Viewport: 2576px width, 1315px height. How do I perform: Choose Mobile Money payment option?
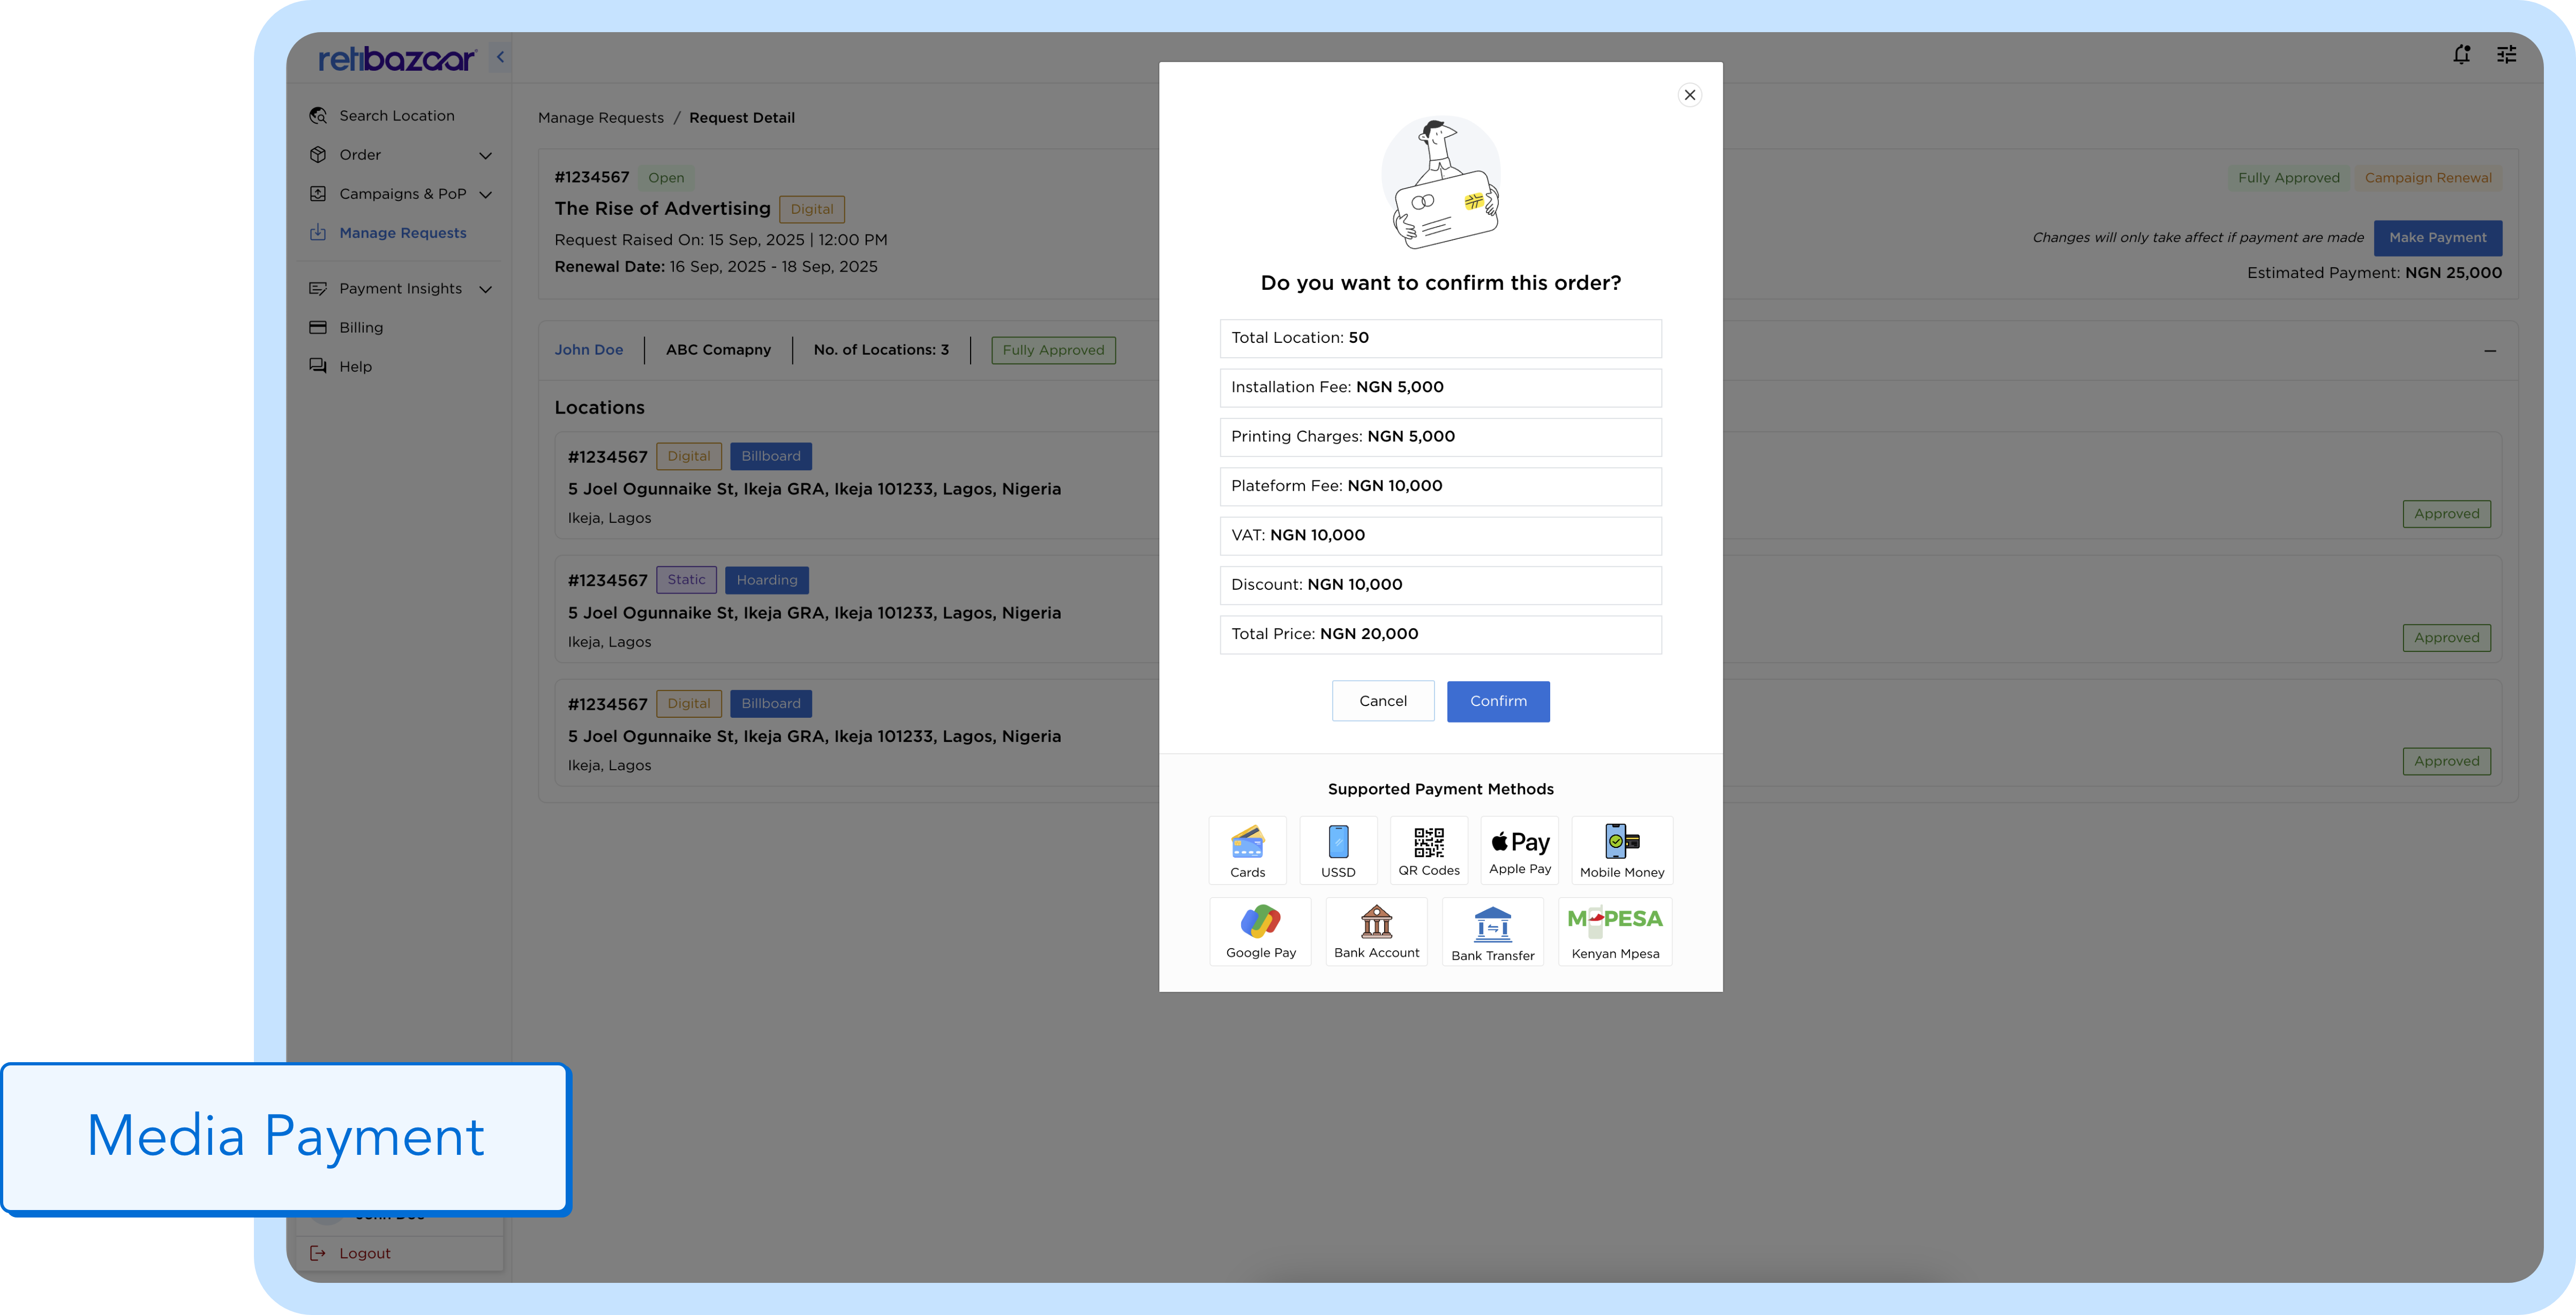[x=1622, y=850]
